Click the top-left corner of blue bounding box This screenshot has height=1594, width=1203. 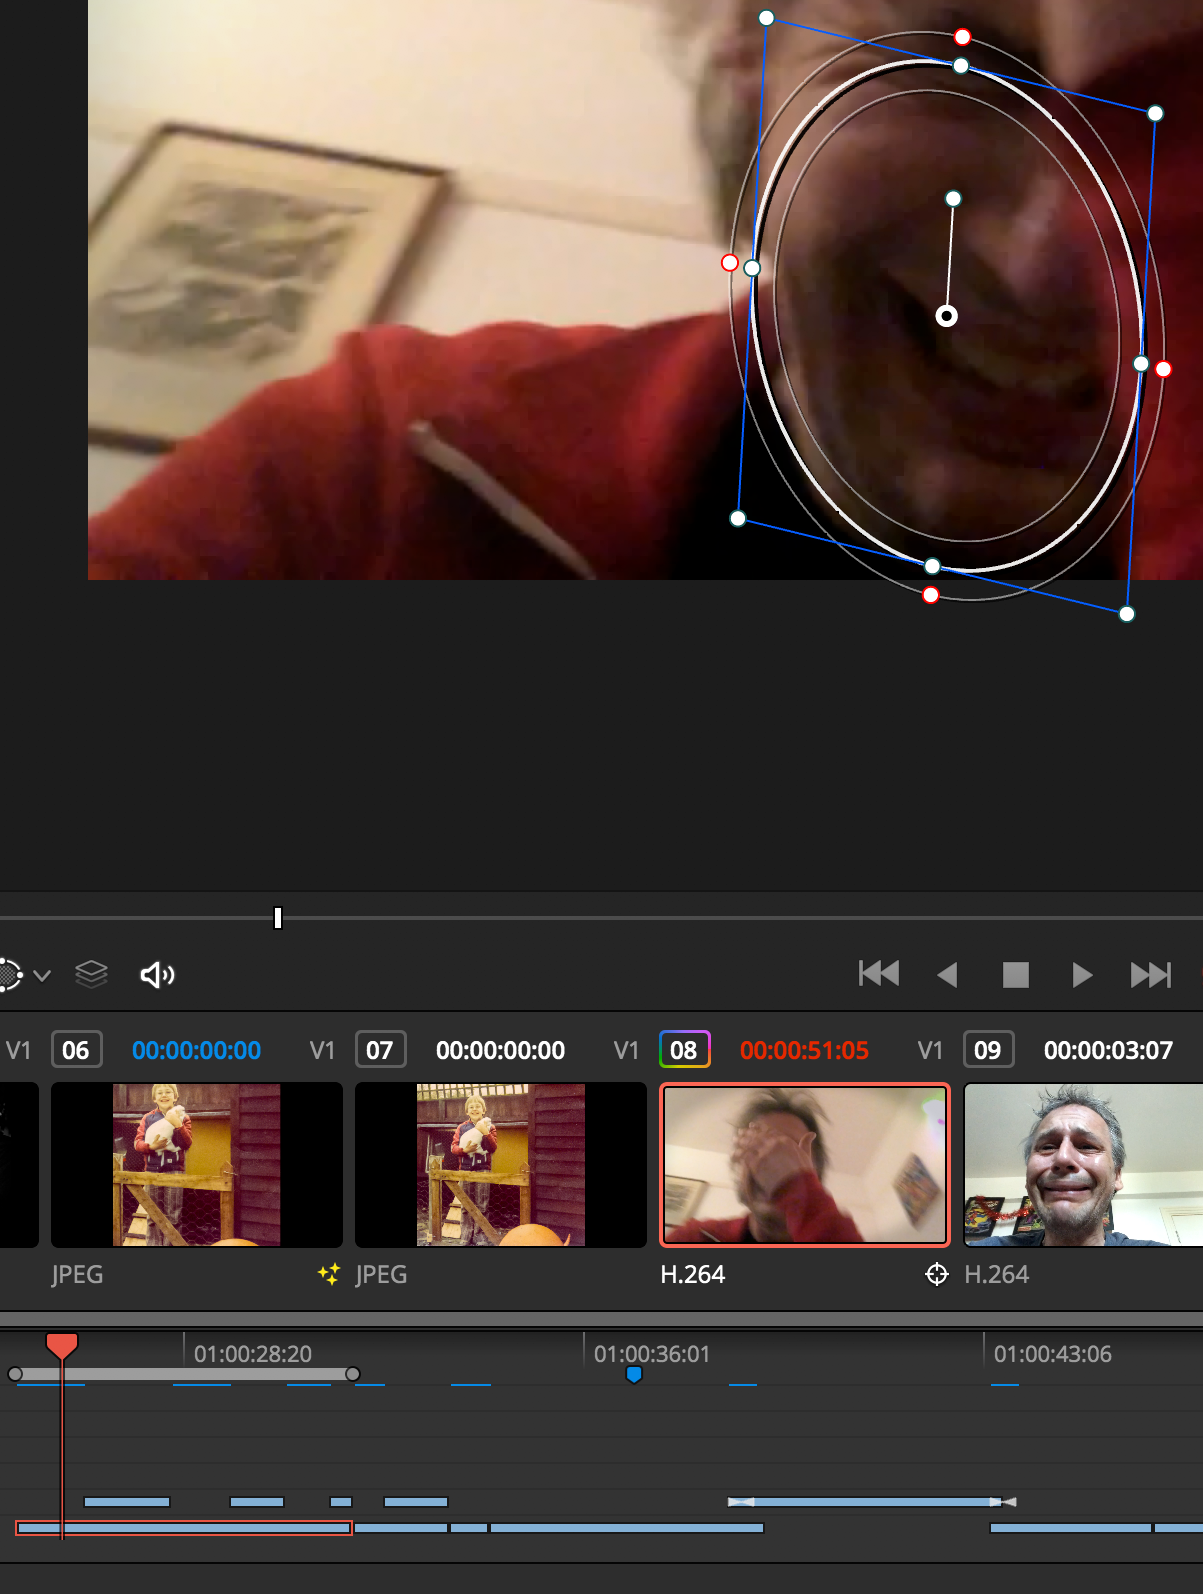[x=766, y=18]
